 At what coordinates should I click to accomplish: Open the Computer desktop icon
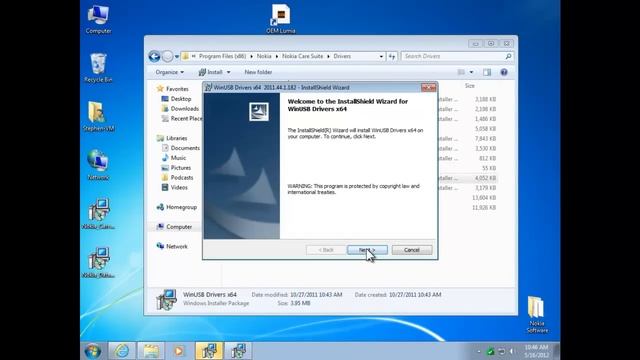pos(98,20)
